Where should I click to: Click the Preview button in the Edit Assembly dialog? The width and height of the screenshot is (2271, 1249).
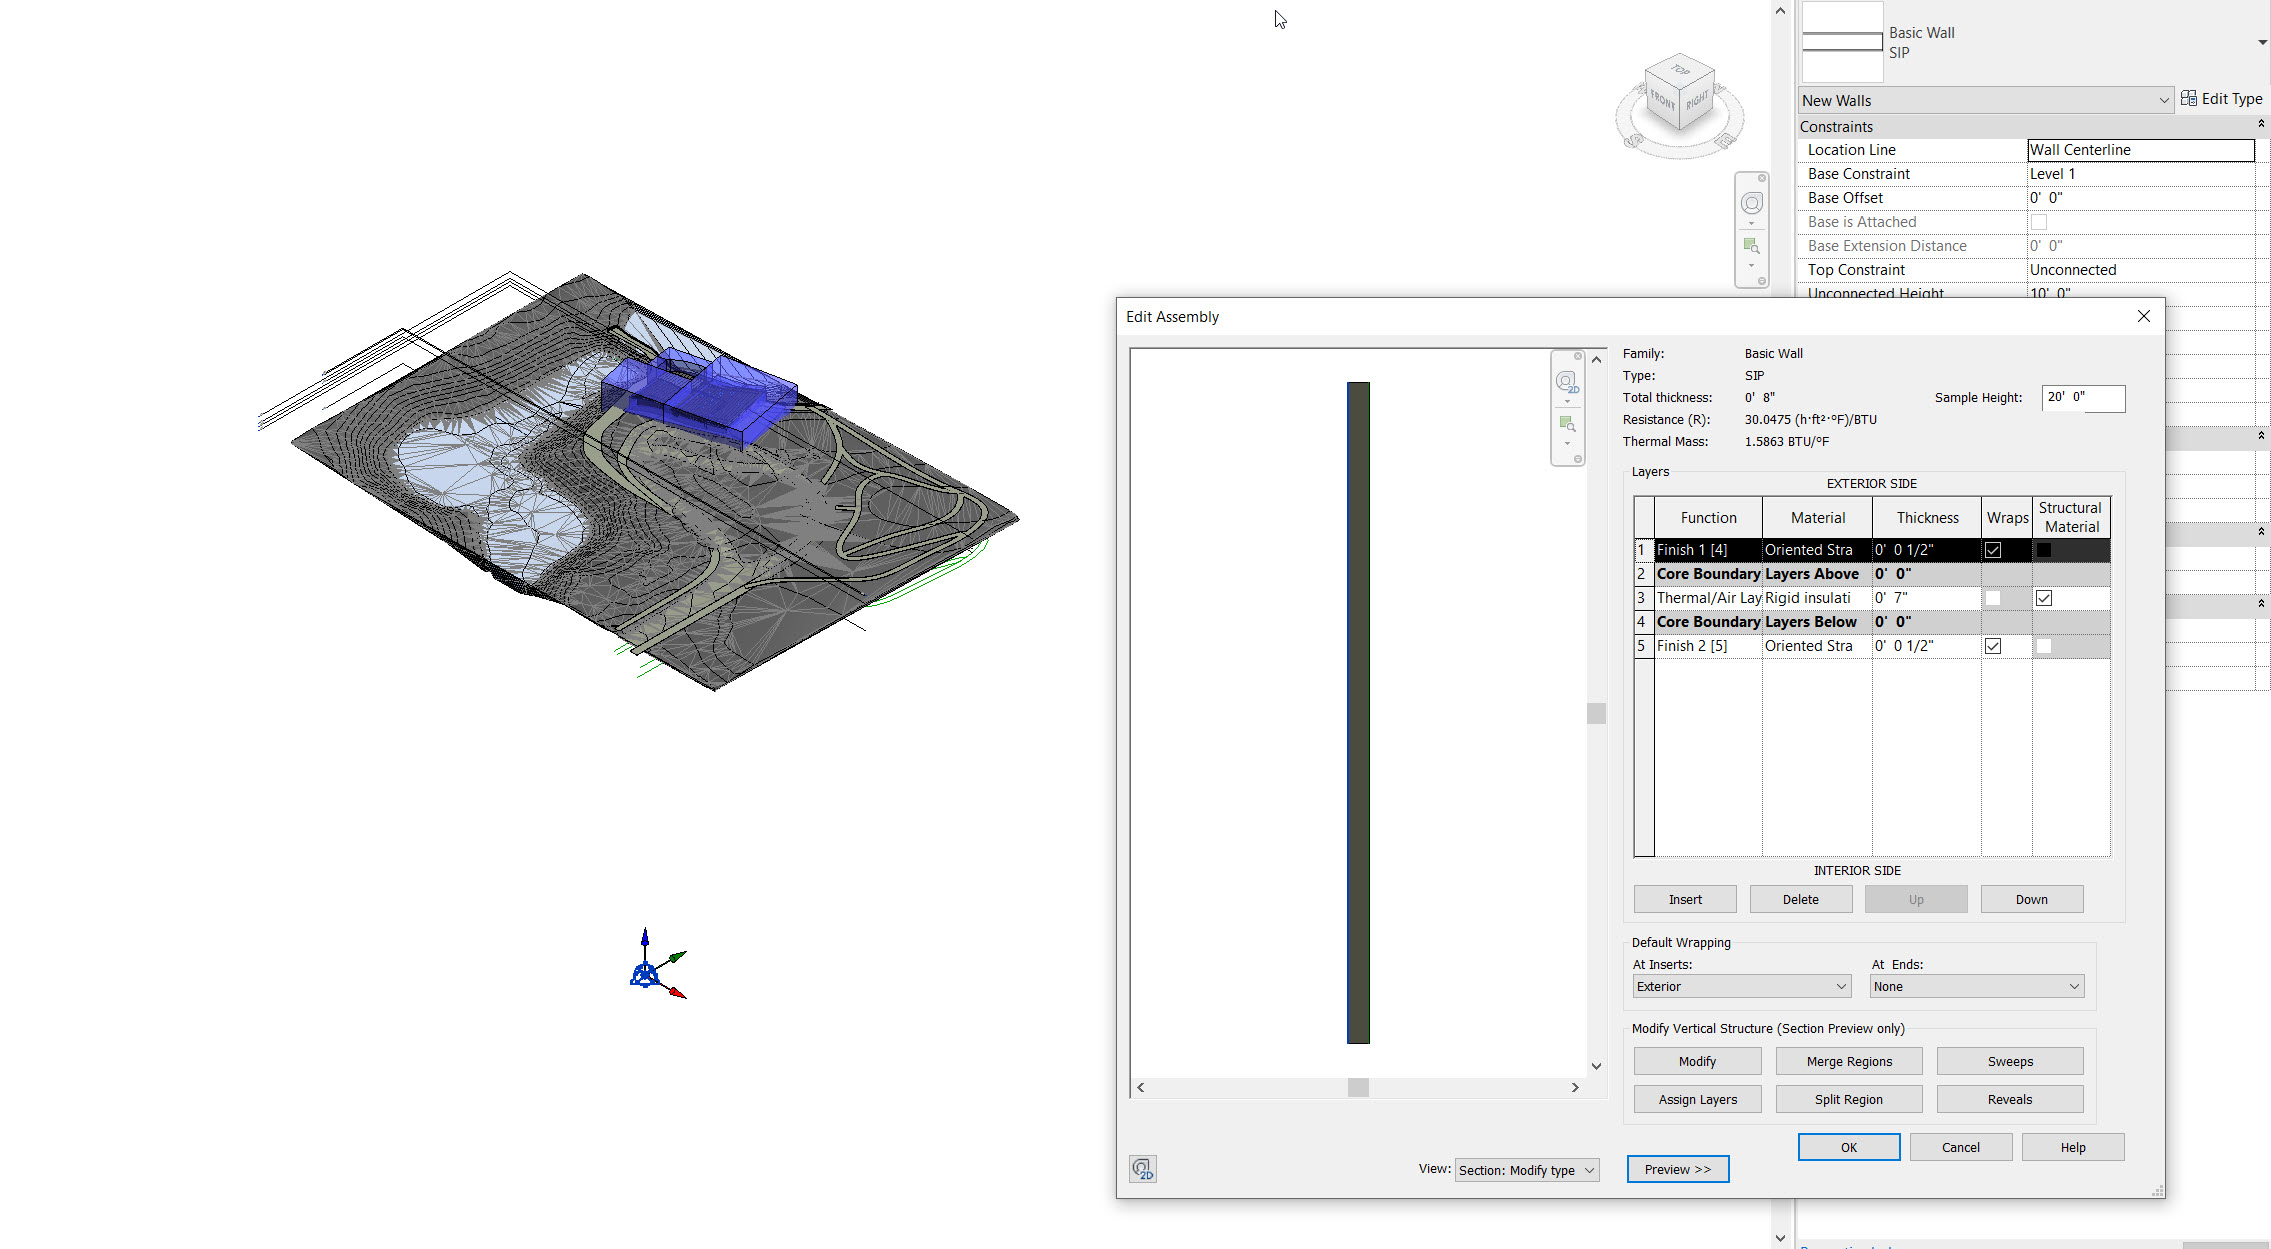click(1677, 1169)
